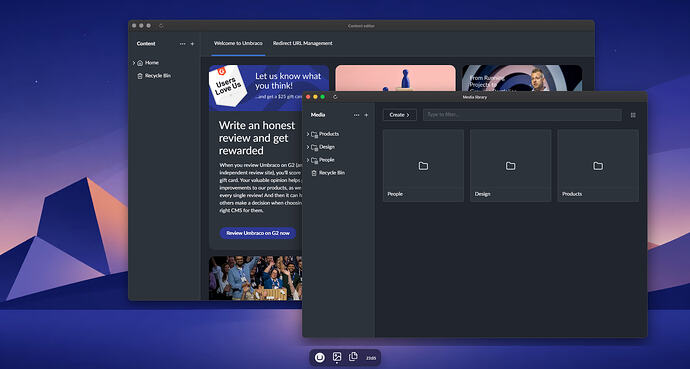Select the People label in Media tree

[327, 160]
